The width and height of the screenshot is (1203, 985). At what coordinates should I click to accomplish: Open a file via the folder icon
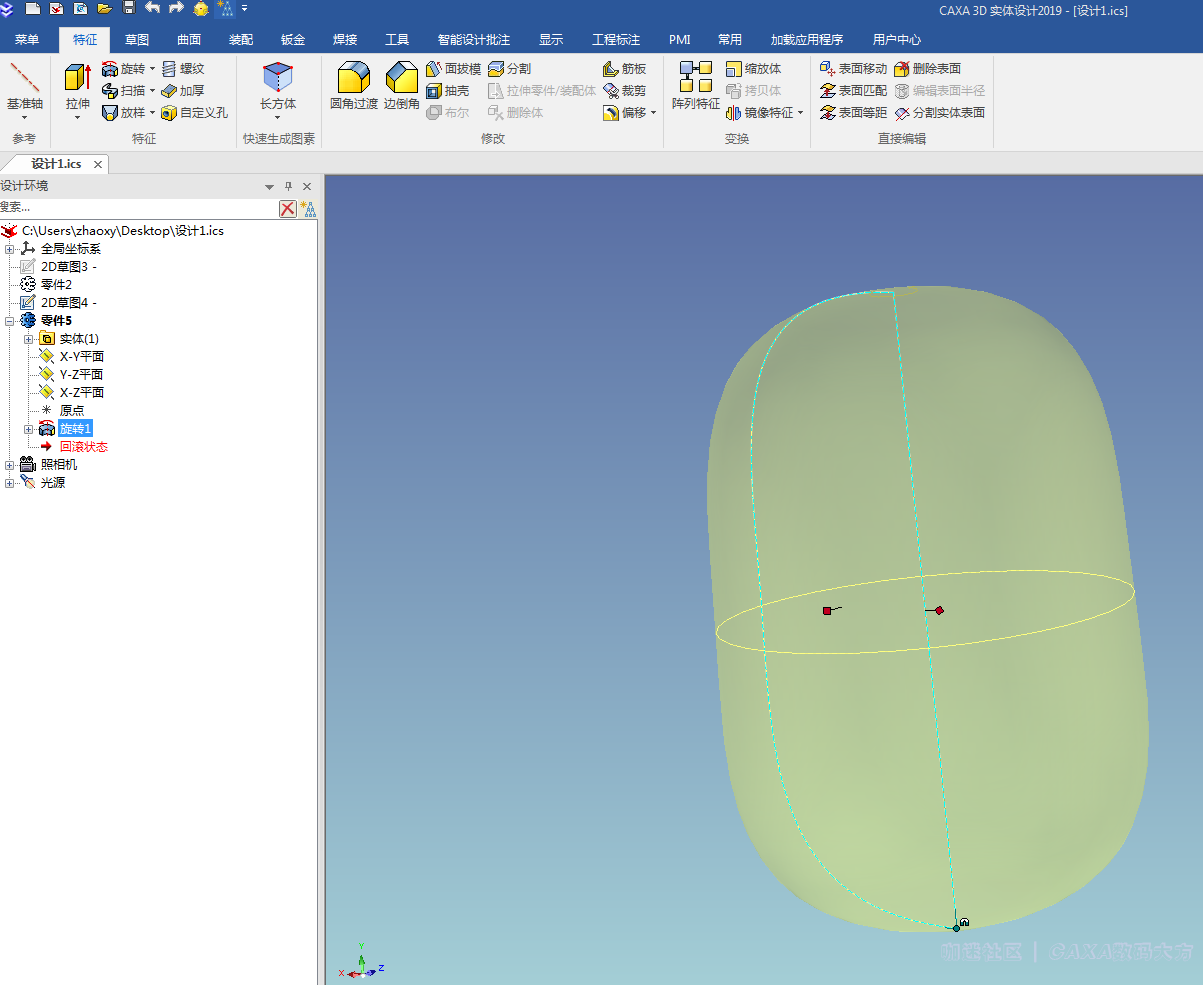pos(104,8)
